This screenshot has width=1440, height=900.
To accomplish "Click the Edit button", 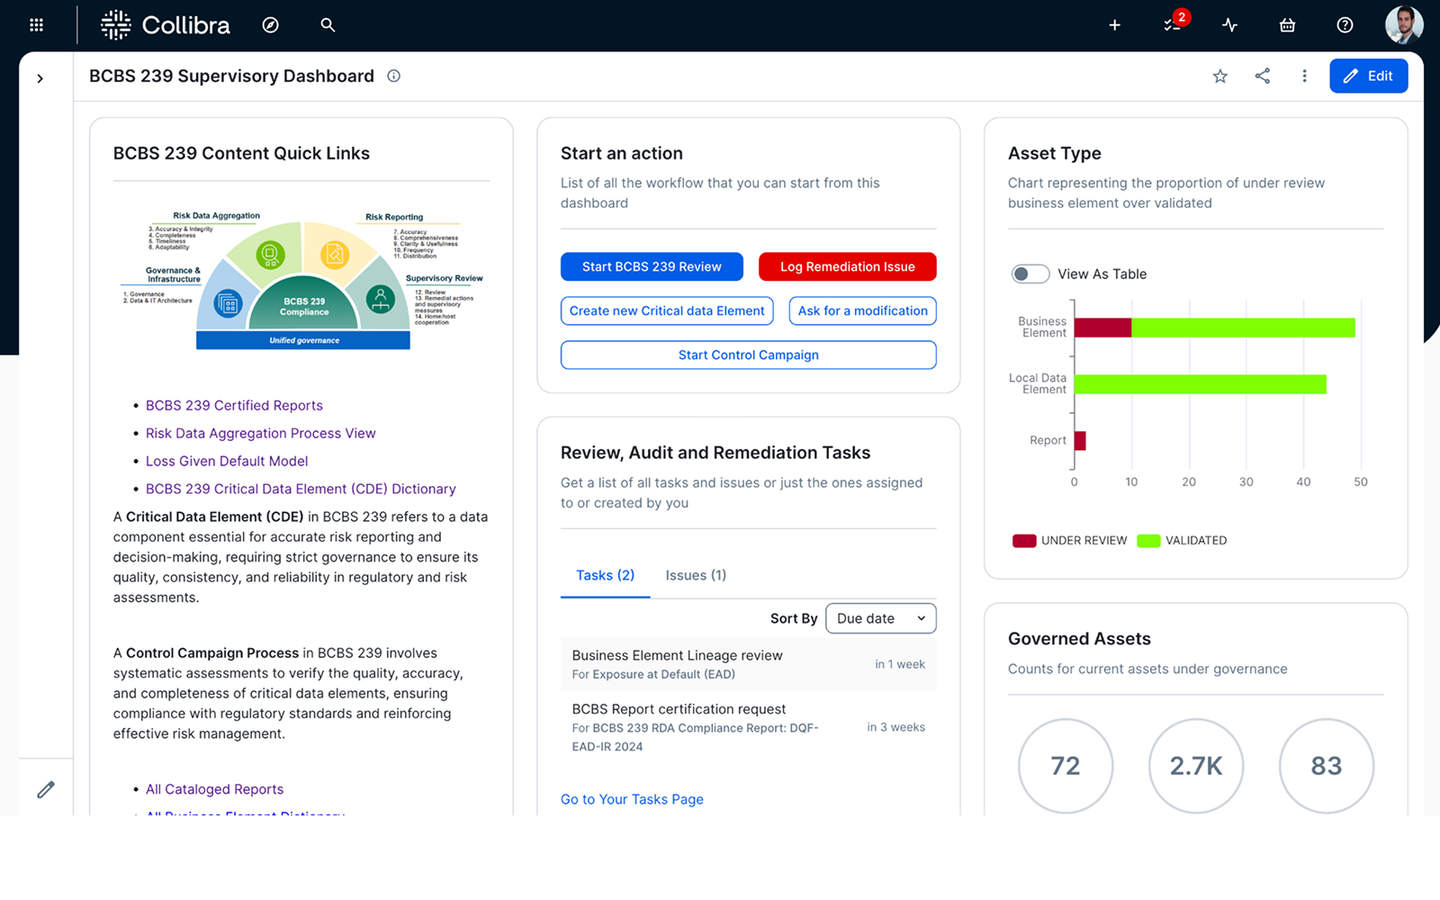I will click(1368, 76).
